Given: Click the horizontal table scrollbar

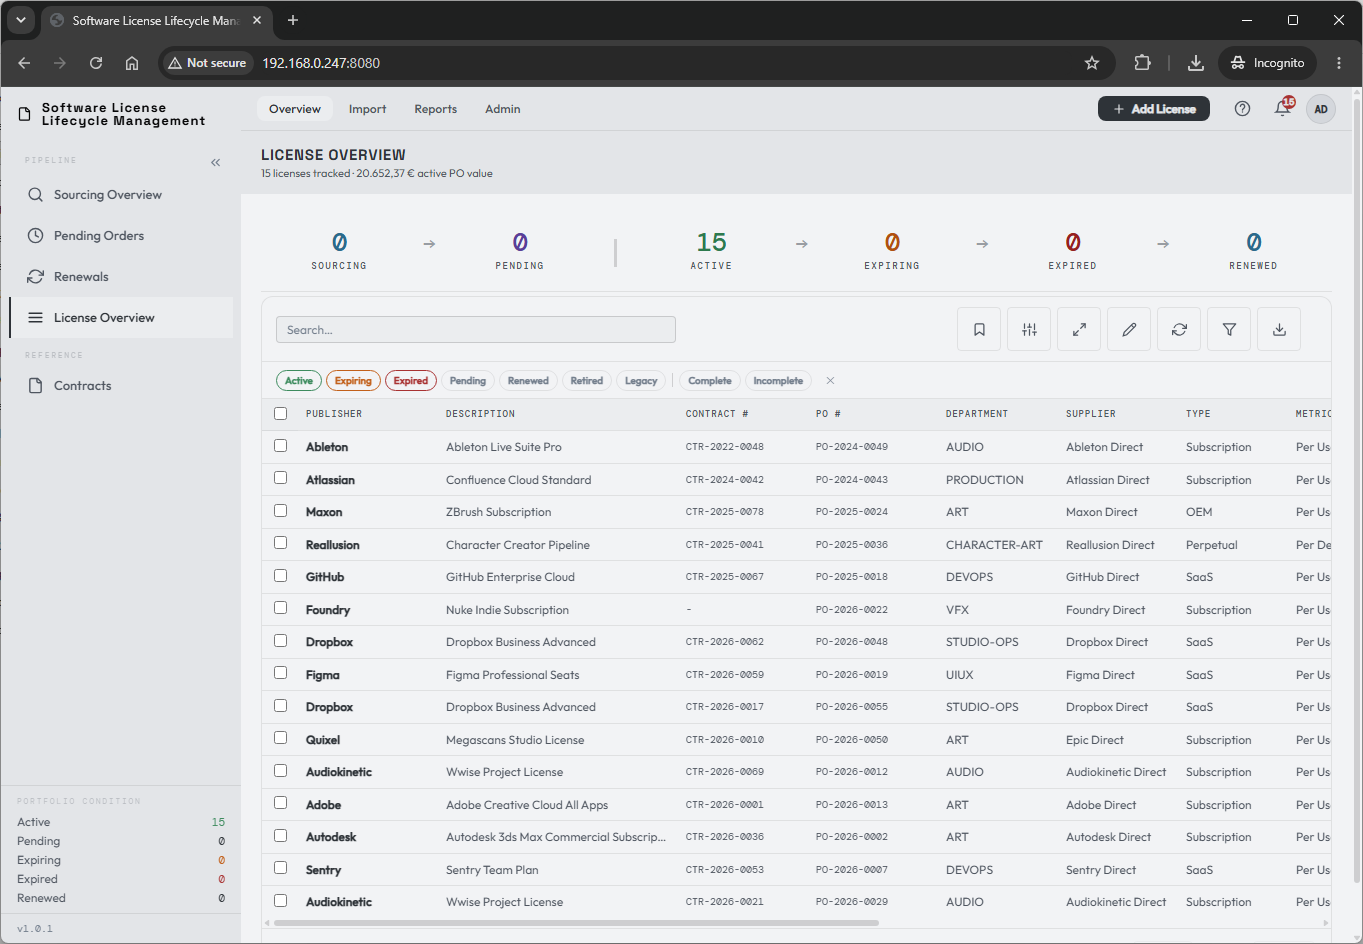Looking at the screenshot, I should click(x=576, y=923).
